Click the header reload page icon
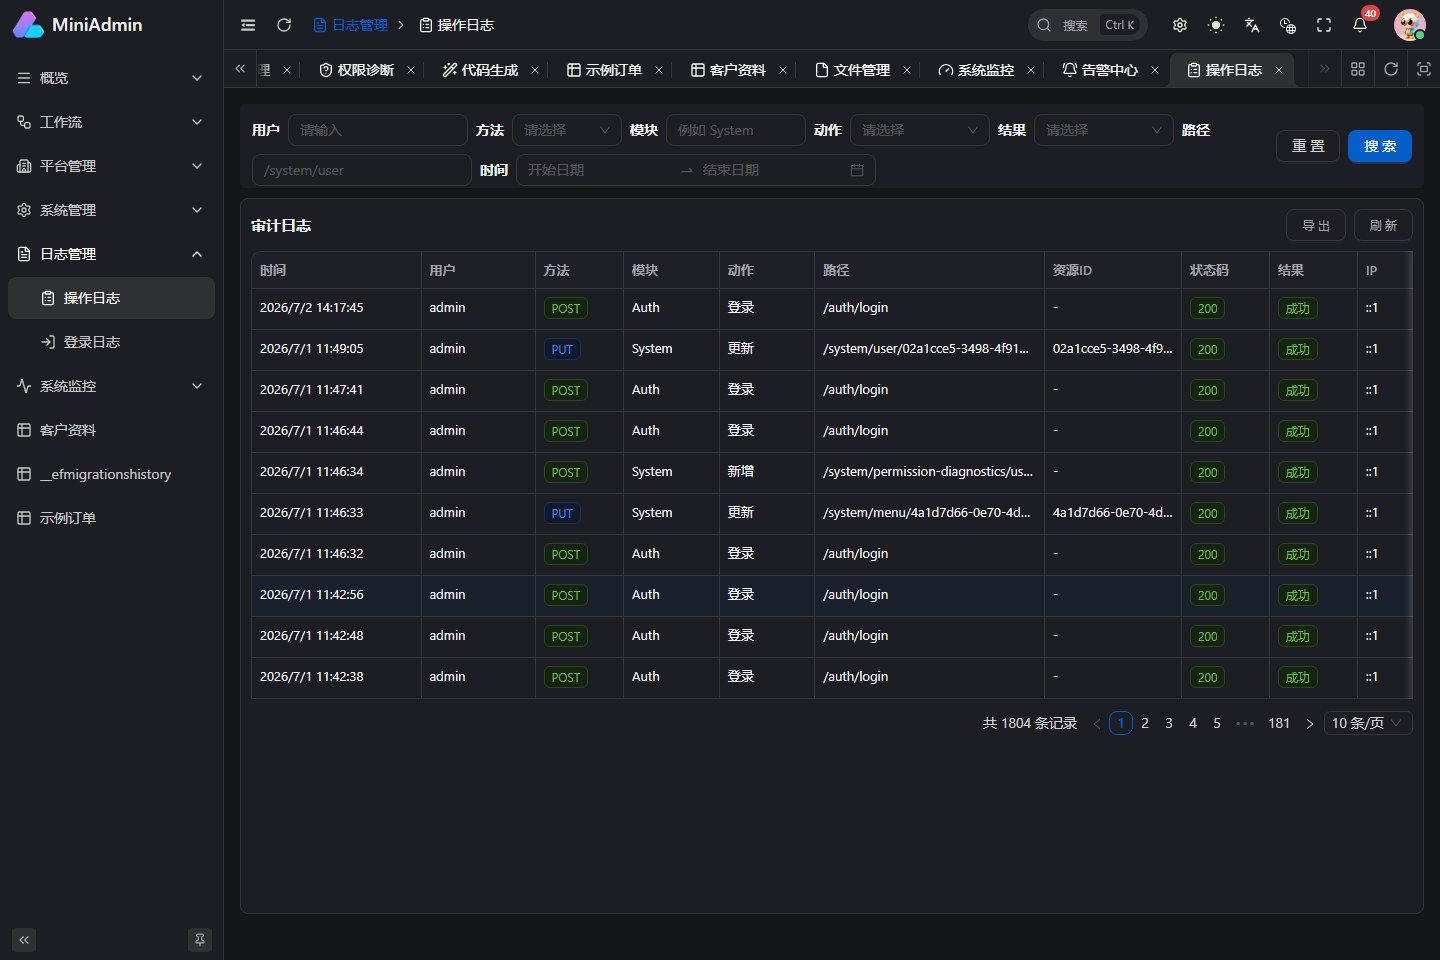The image size is (1440, 960). 284,25
